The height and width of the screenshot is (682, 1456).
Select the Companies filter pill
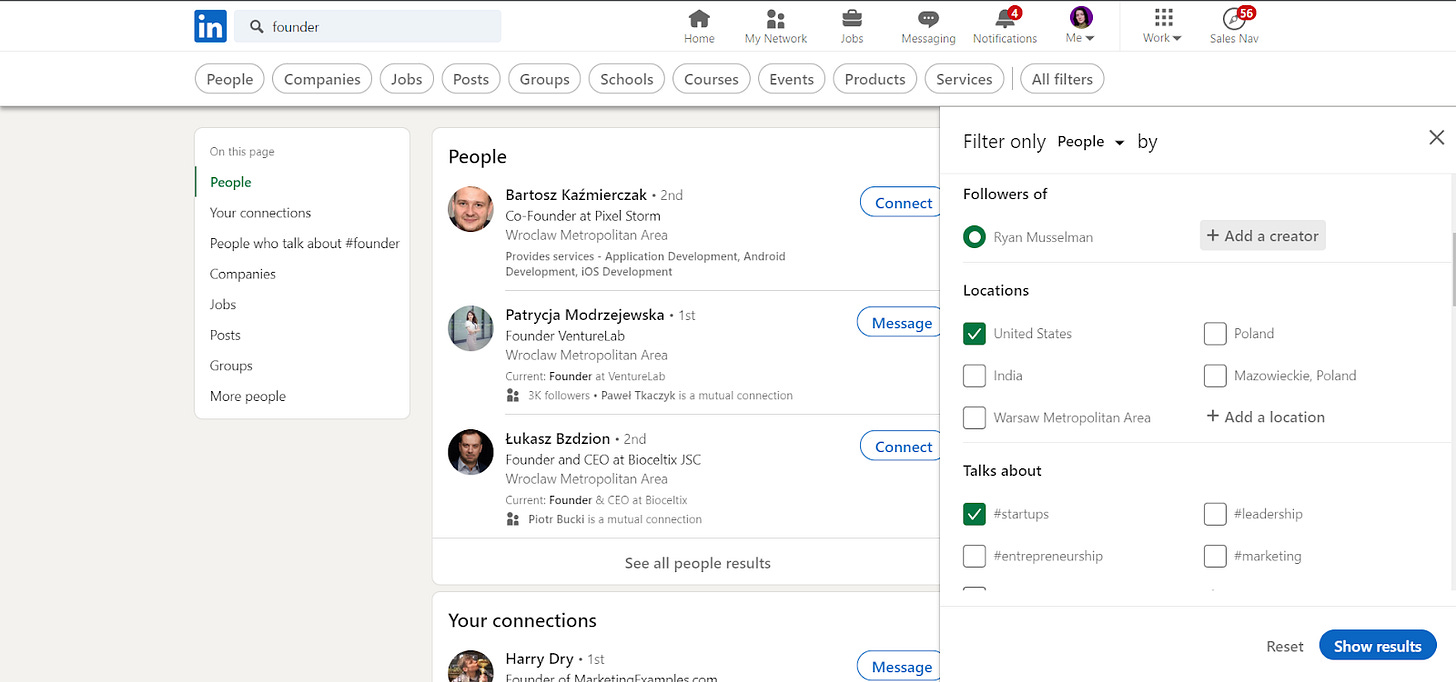coord(322,79)
